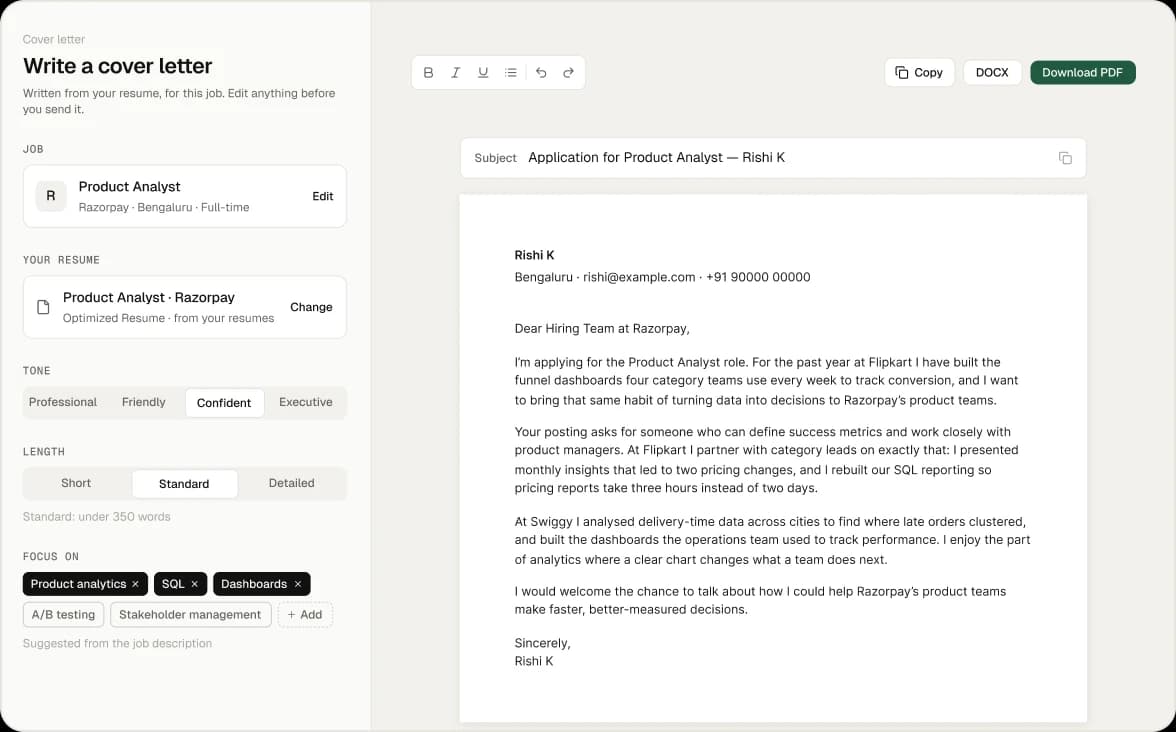
Task: Click the Razorpay 'R' company logo
Action: point(51,196)
